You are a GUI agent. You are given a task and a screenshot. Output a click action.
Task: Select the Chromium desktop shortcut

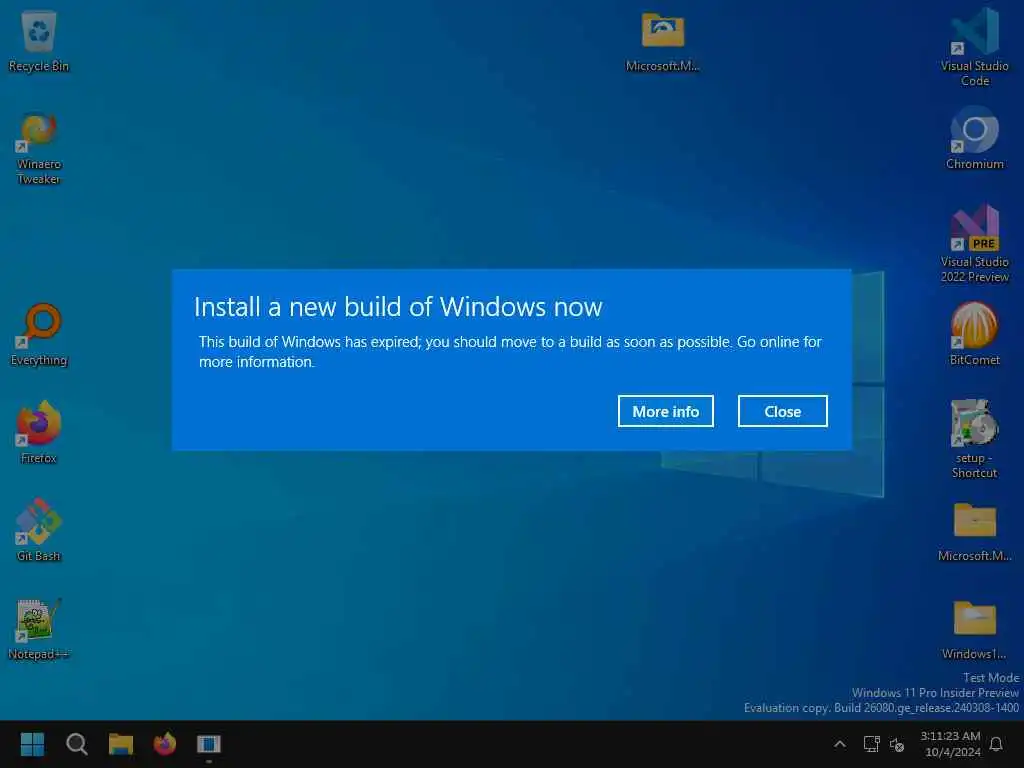974,138
